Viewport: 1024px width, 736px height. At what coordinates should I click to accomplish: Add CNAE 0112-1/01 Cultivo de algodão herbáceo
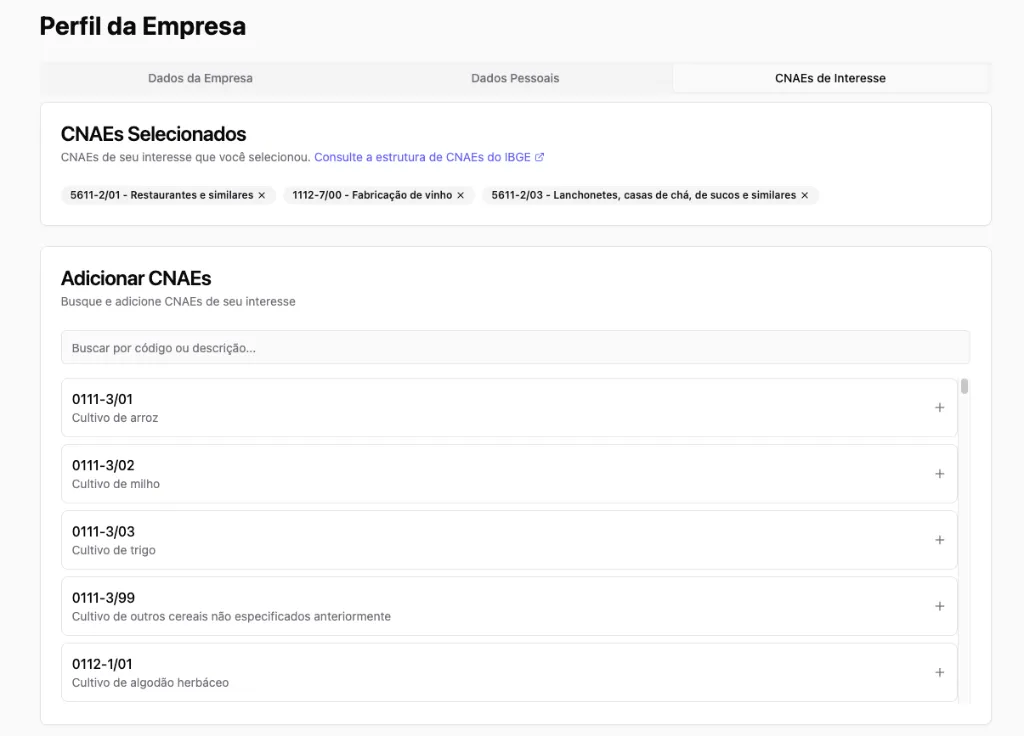[939, 672]
